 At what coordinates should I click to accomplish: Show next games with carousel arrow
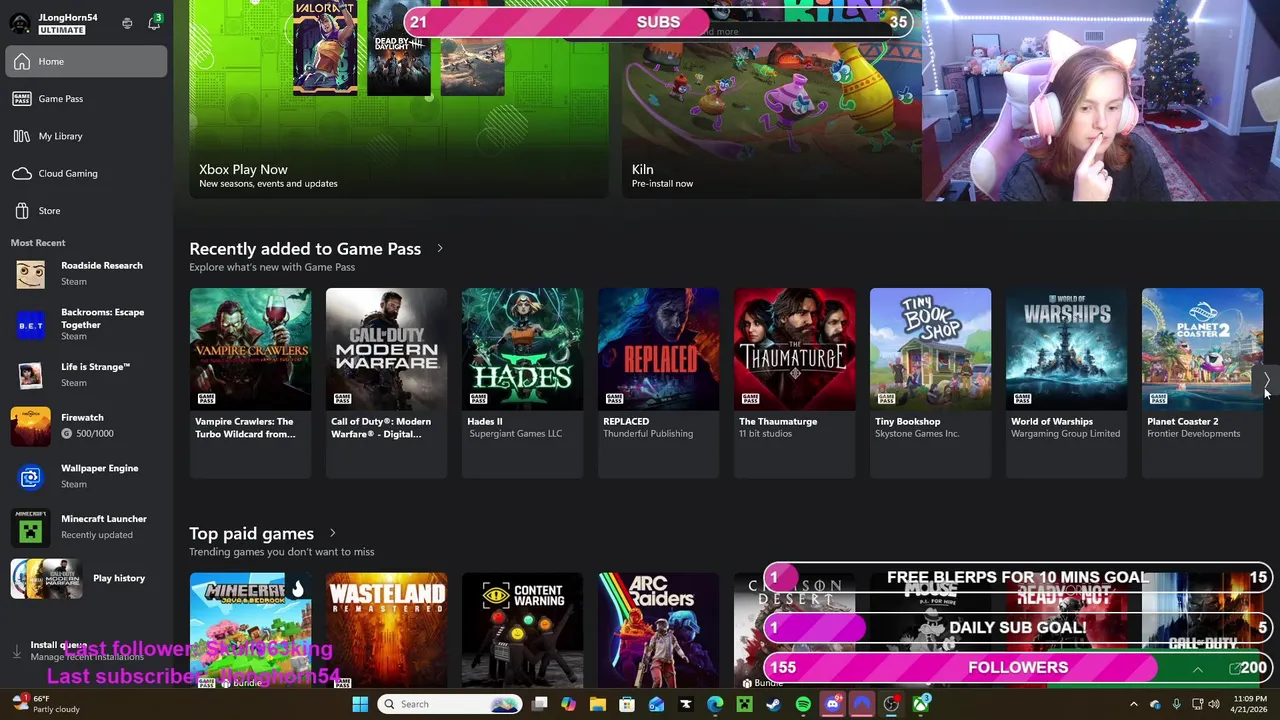pos(1267,380)
